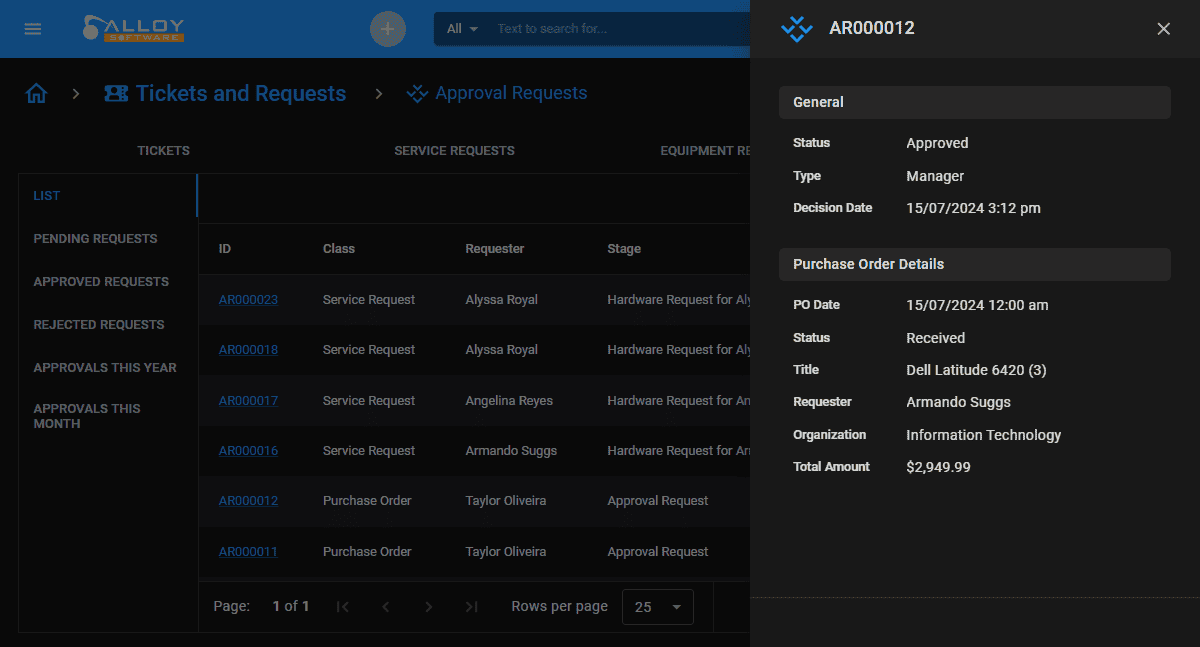Click requester Angelina Reyes cell
The image size is (1200, 647).
tap(509, 400)
